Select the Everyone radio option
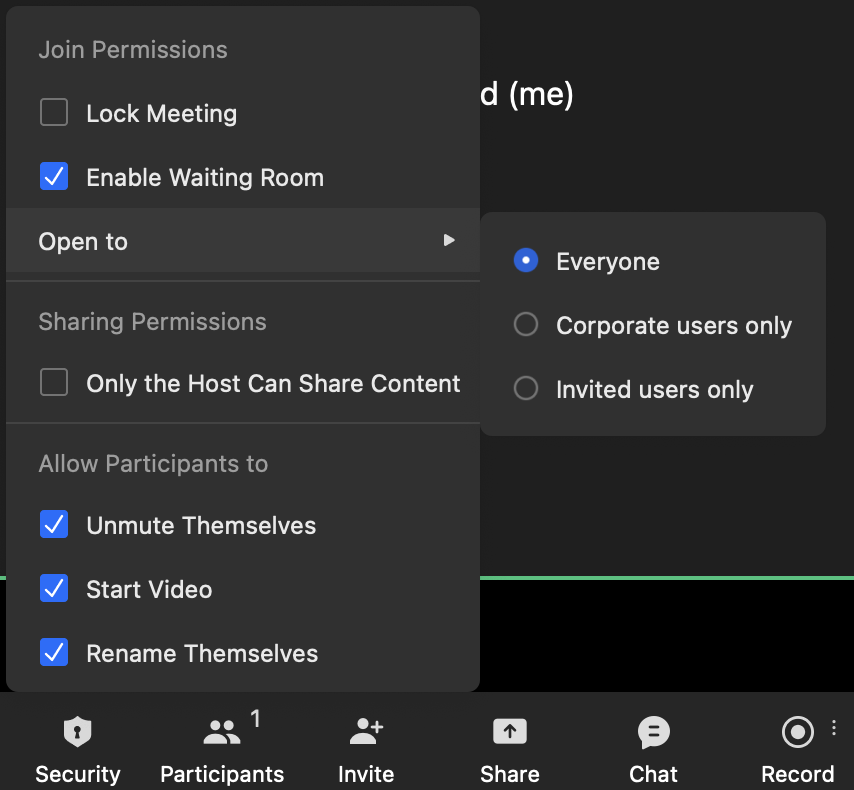 click(x=526, y=261)
